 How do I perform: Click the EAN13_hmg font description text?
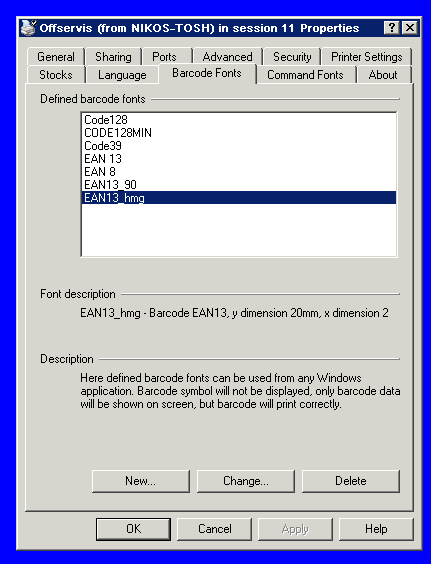234,313
